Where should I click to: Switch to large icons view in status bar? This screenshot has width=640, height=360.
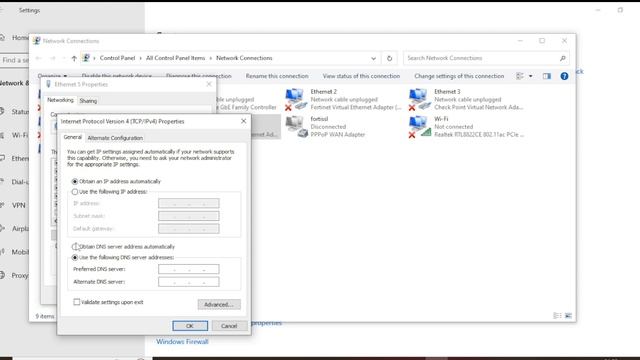coord(568,316)
